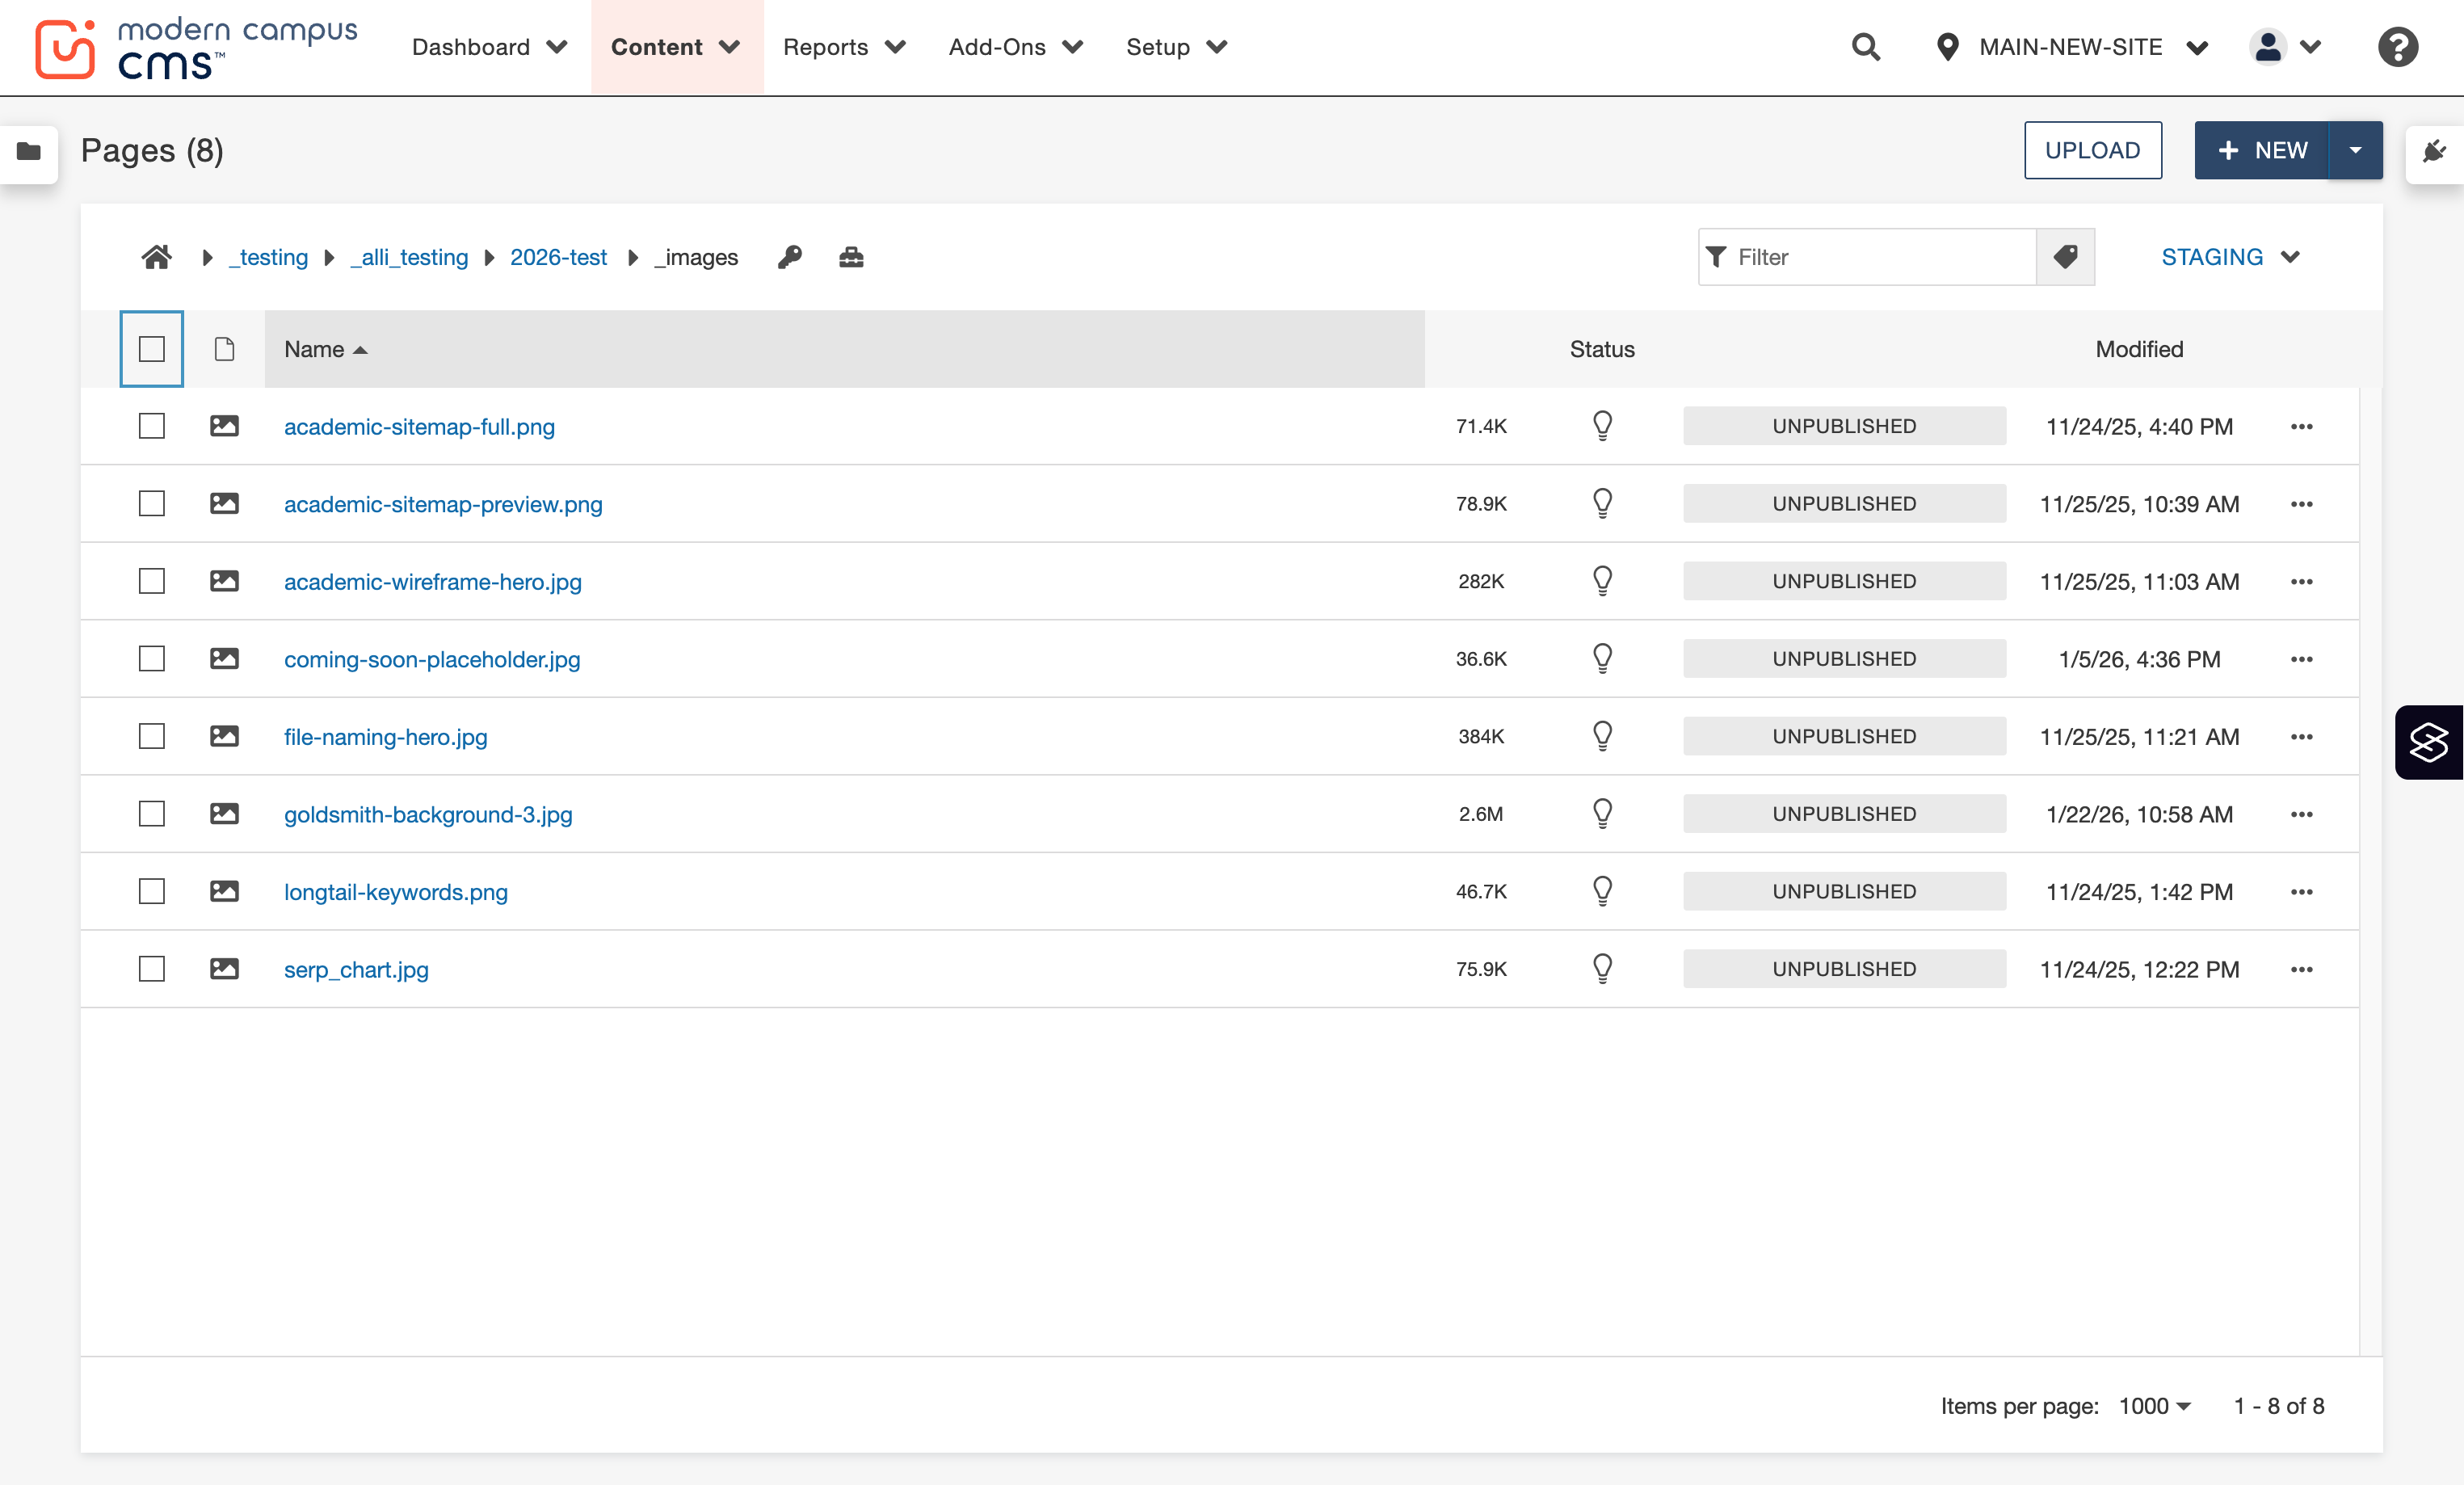Open the Content menu
Screen dimensions: 2464x1485
(676, 47)
